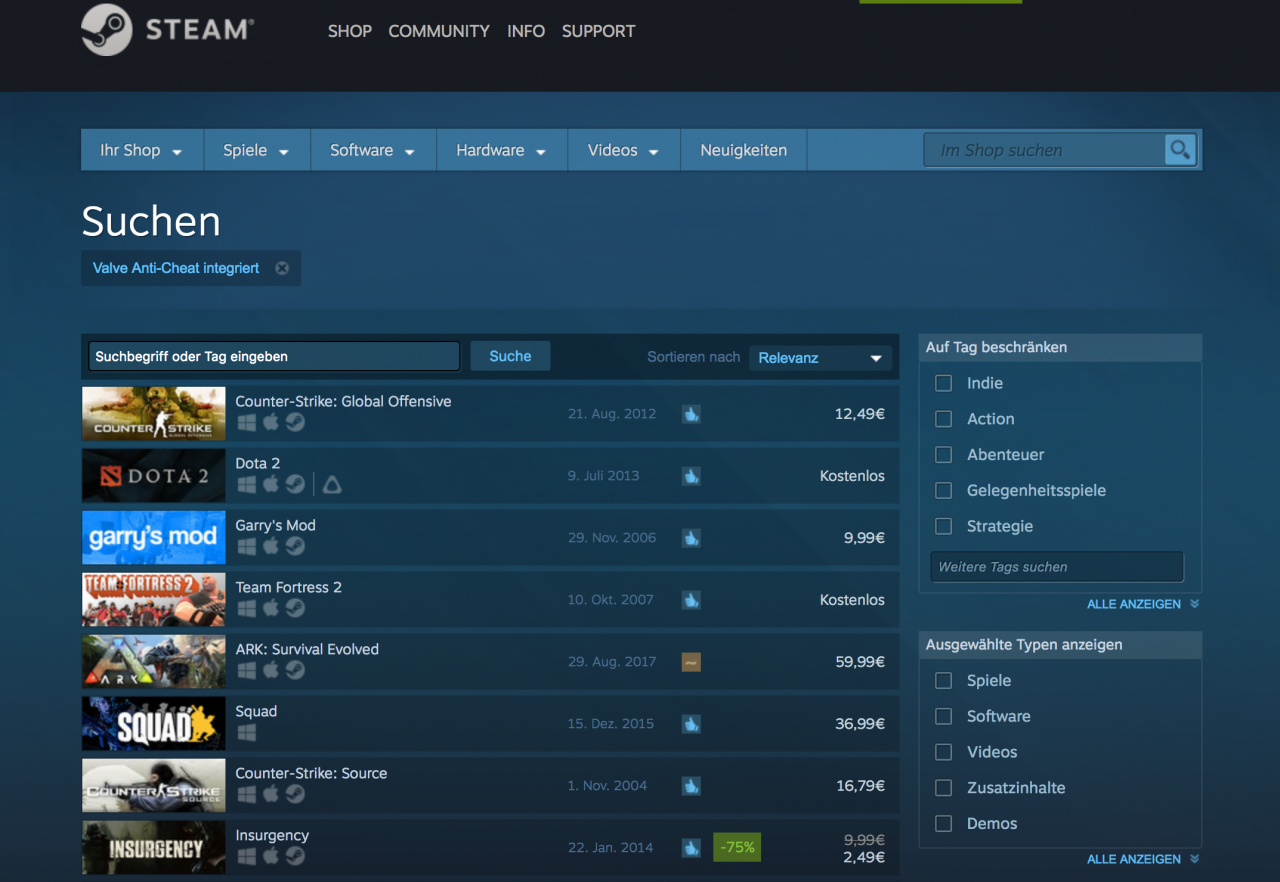The width and height of the screenshot is (1280, 882).
Task: Click mixed review icon for ARK: Survival Evolved
Action: tap(691, 662)
